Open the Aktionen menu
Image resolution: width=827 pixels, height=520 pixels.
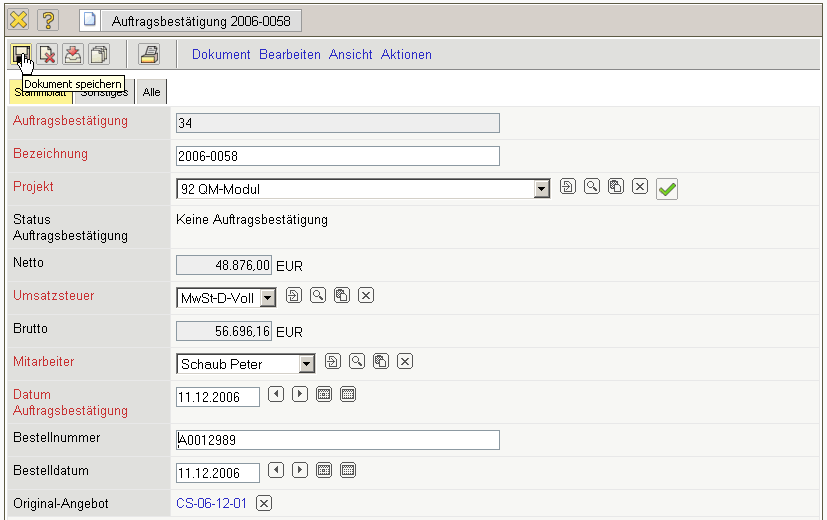point(406,55)
